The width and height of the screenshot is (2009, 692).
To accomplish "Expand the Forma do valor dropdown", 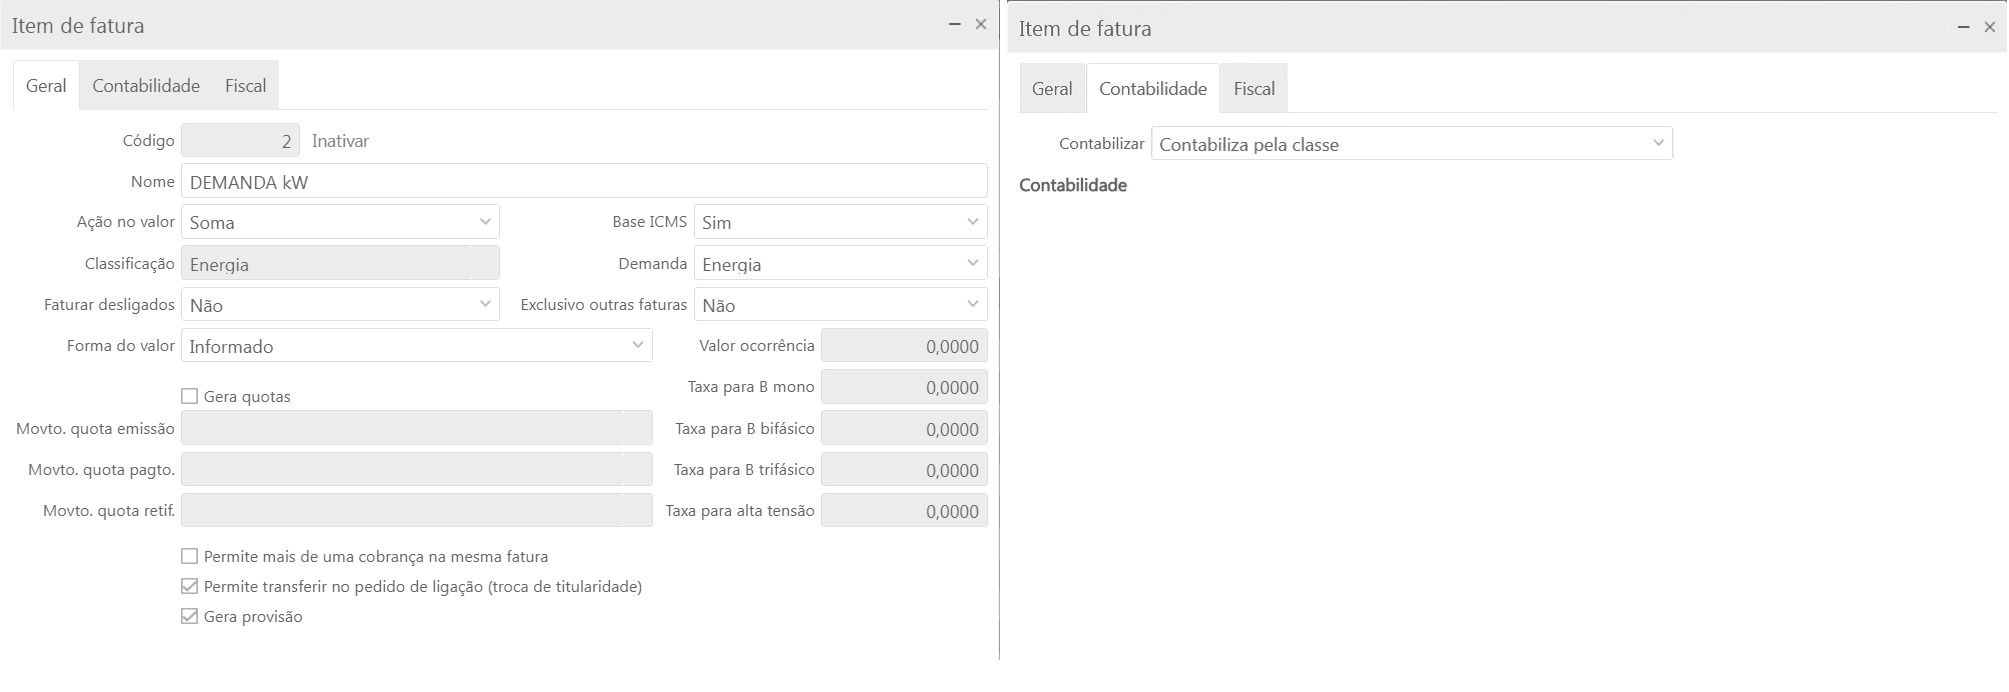I will (416, 346).
